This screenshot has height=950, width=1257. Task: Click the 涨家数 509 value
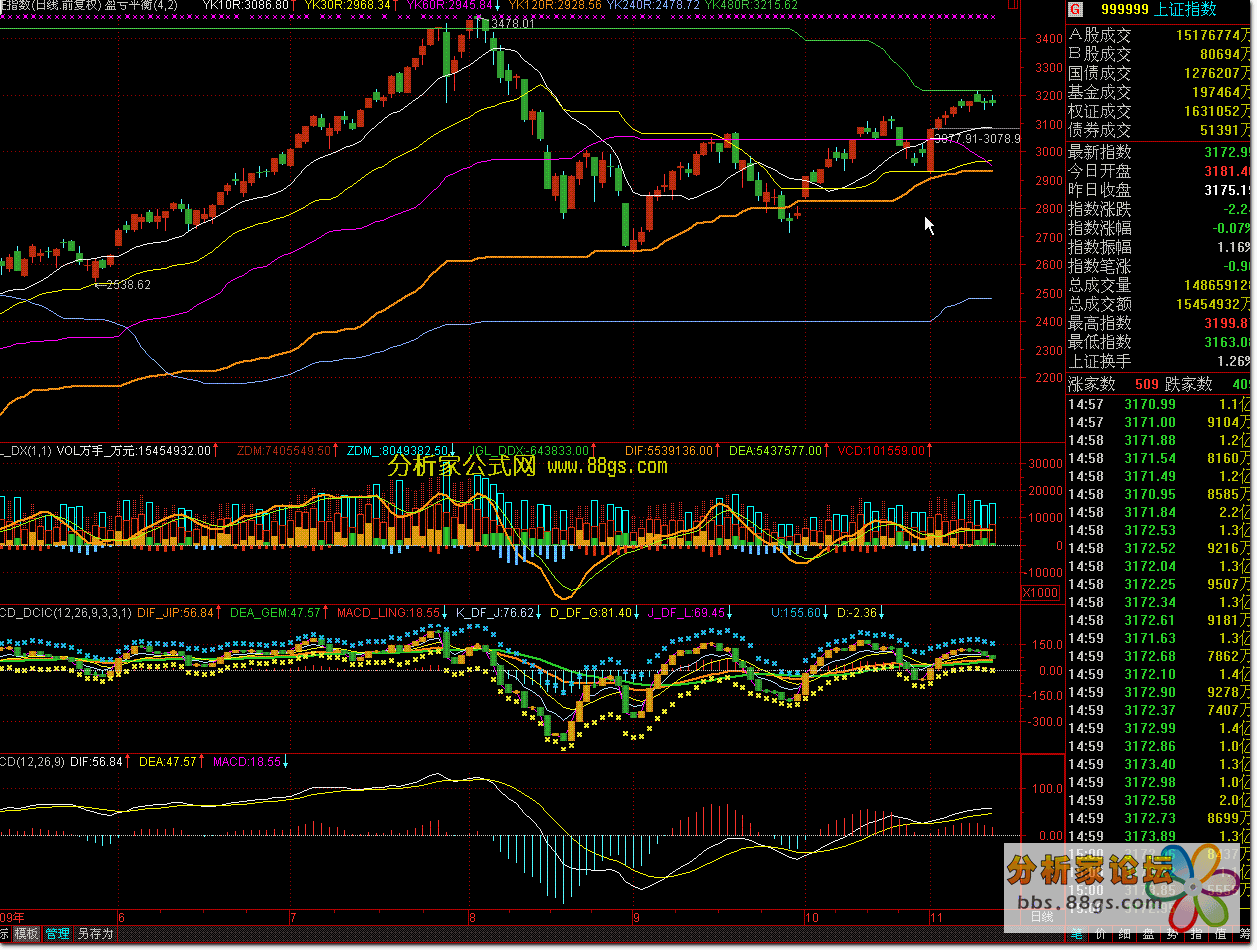coord(1146,384)
